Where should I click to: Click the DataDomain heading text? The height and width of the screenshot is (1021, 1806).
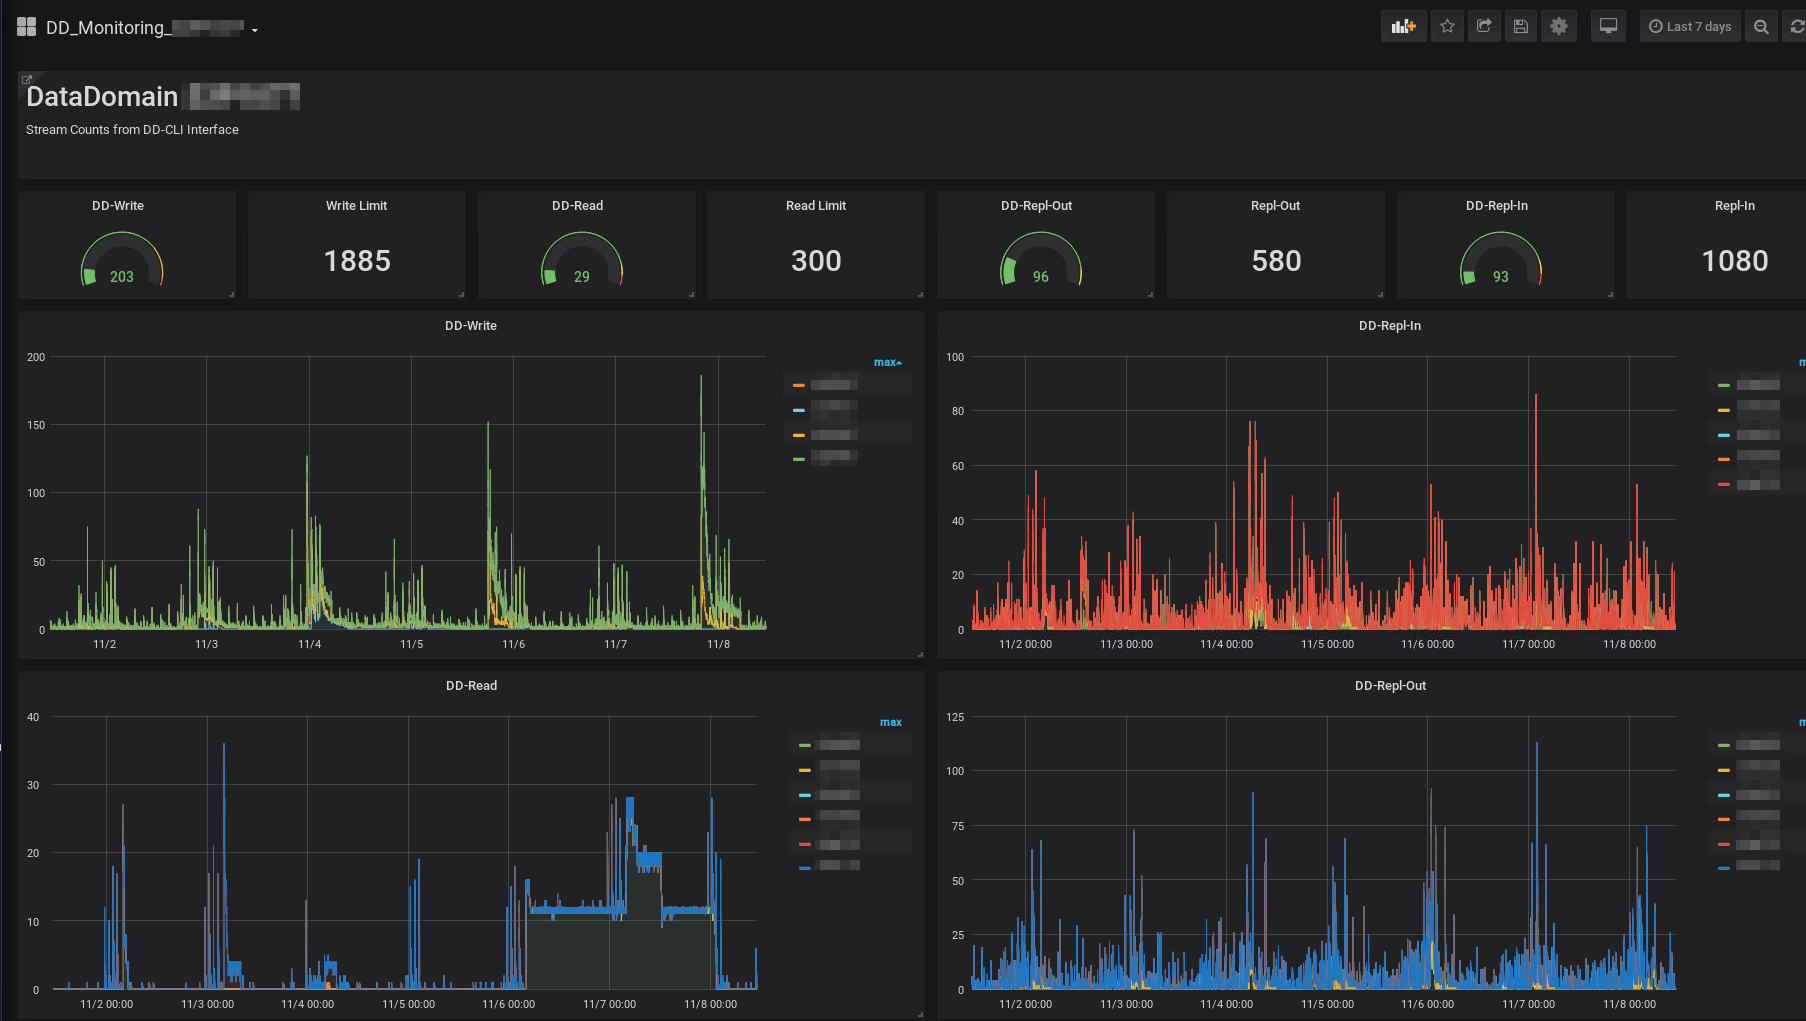(102, 97)
